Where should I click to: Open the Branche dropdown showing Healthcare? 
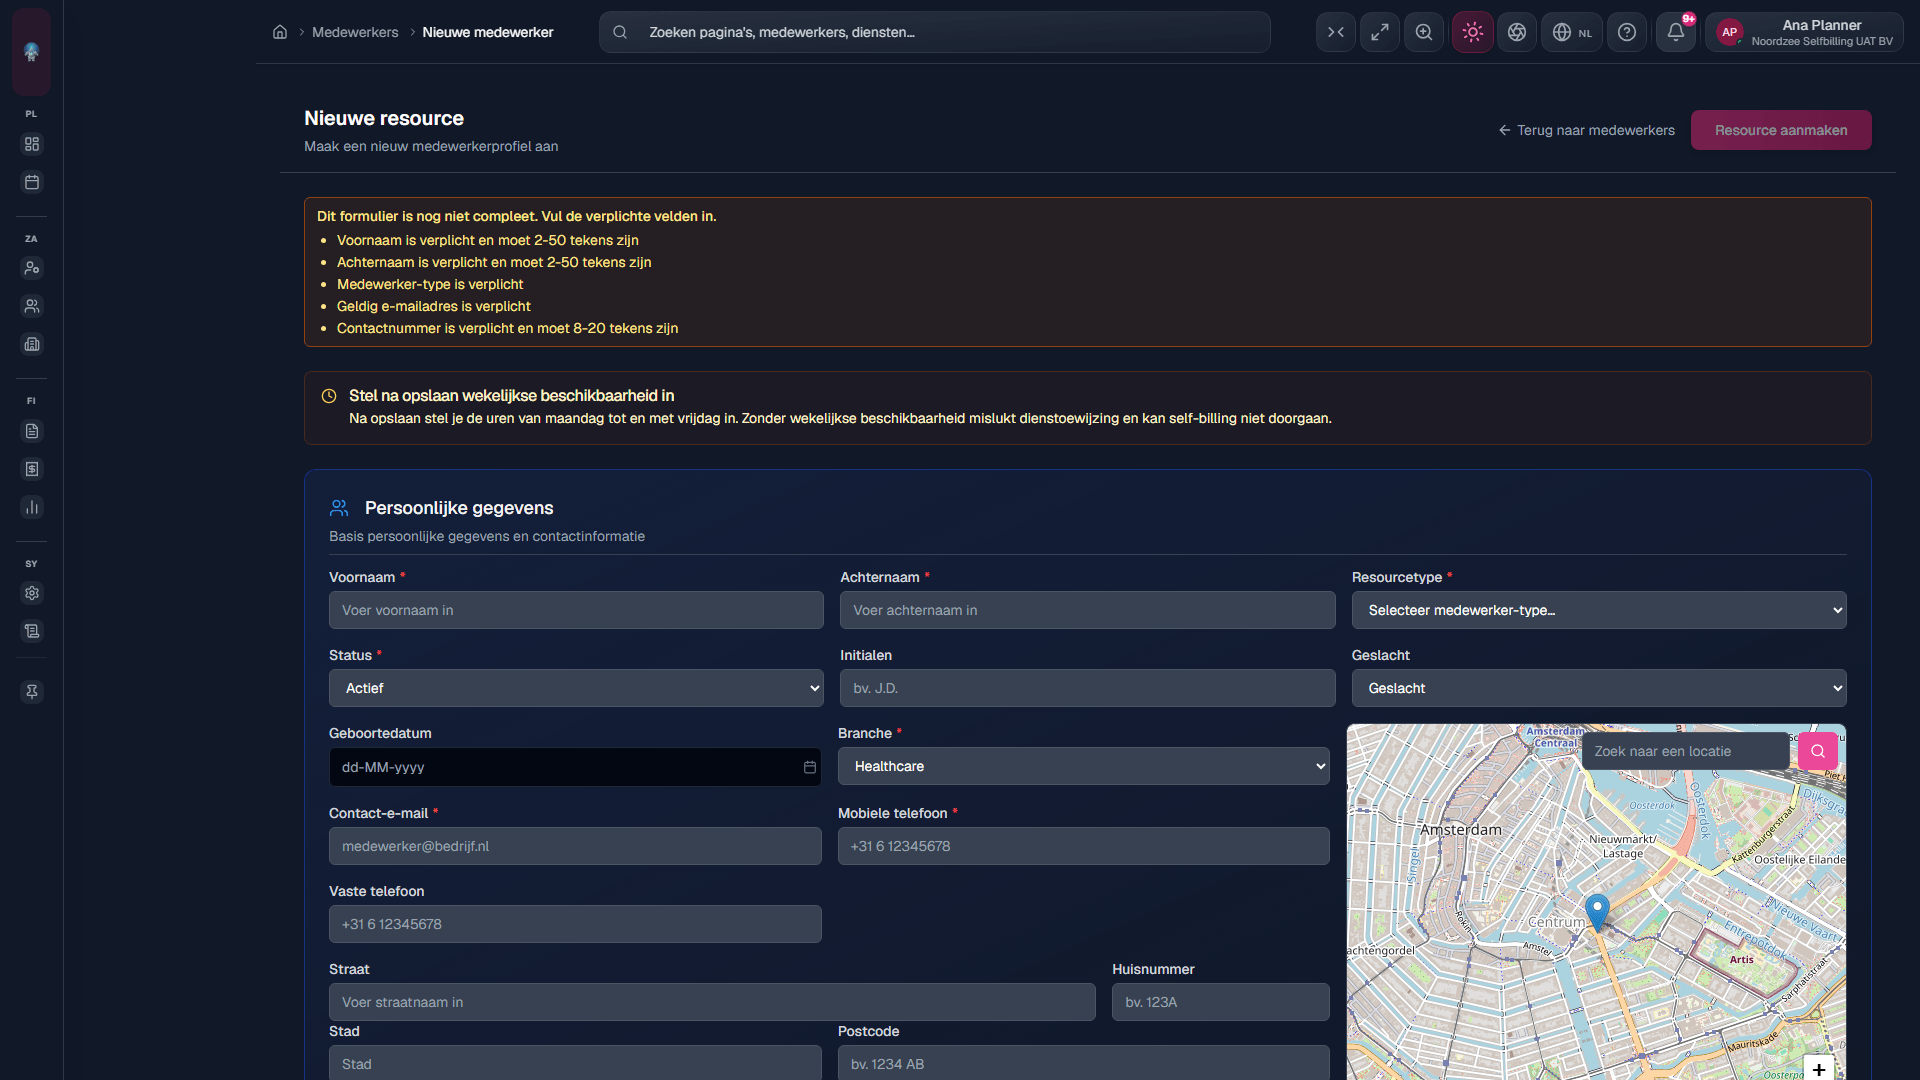click(1084, 766)
